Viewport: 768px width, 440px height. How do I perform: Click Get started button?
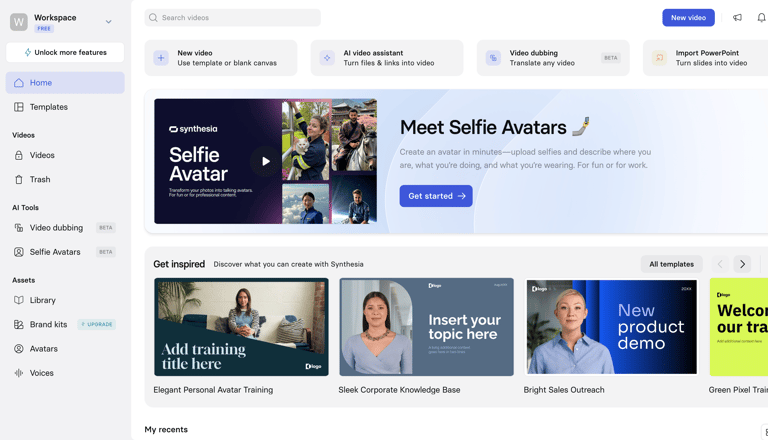436,196
